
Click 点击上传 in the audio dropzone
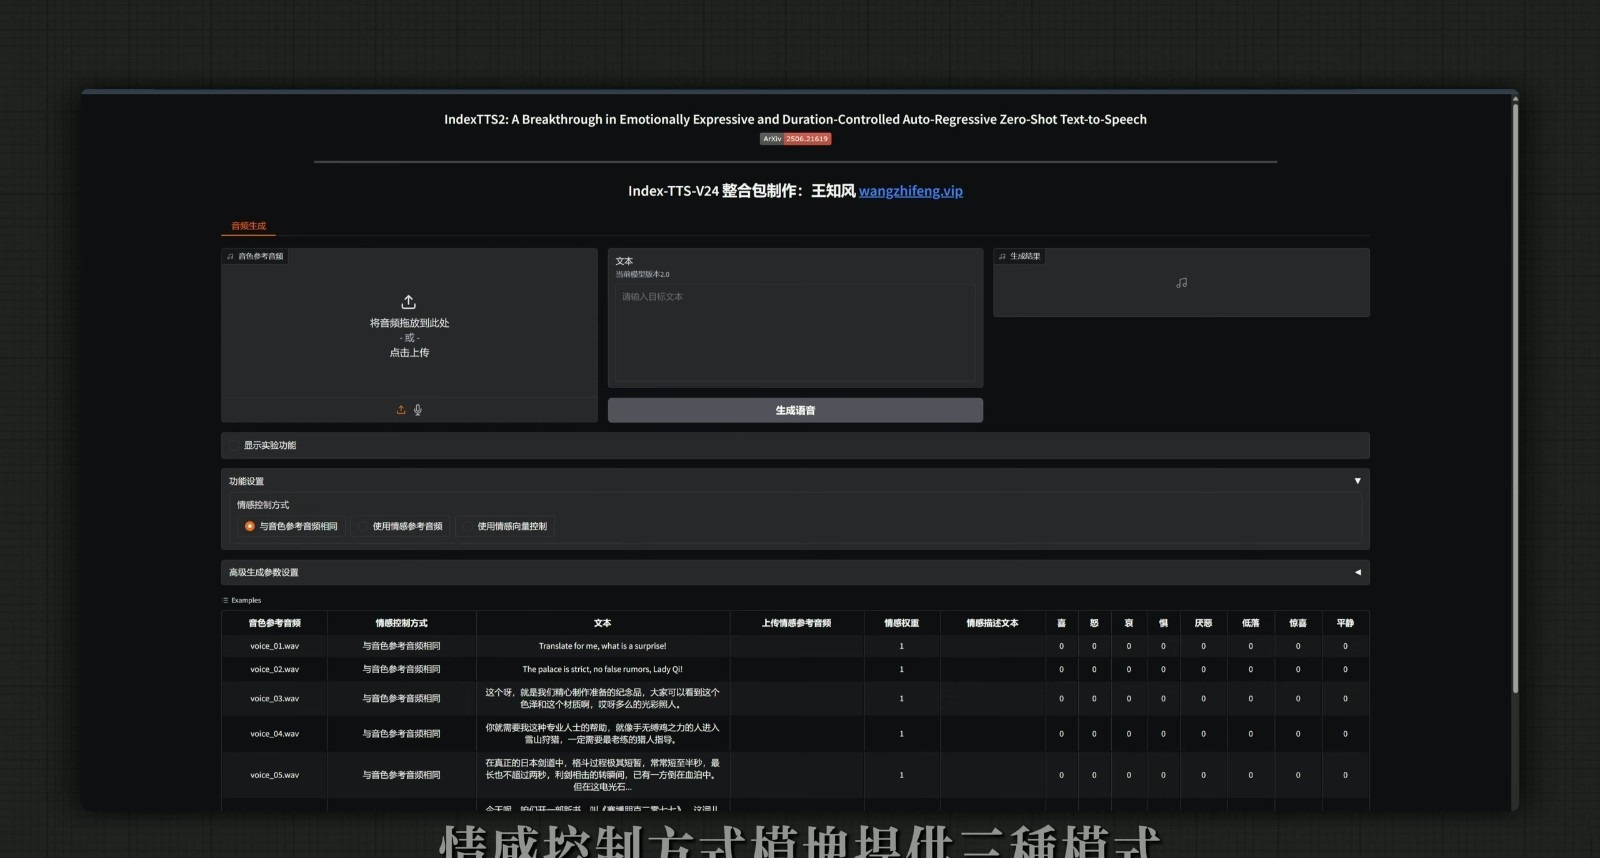tap(409, 353)
